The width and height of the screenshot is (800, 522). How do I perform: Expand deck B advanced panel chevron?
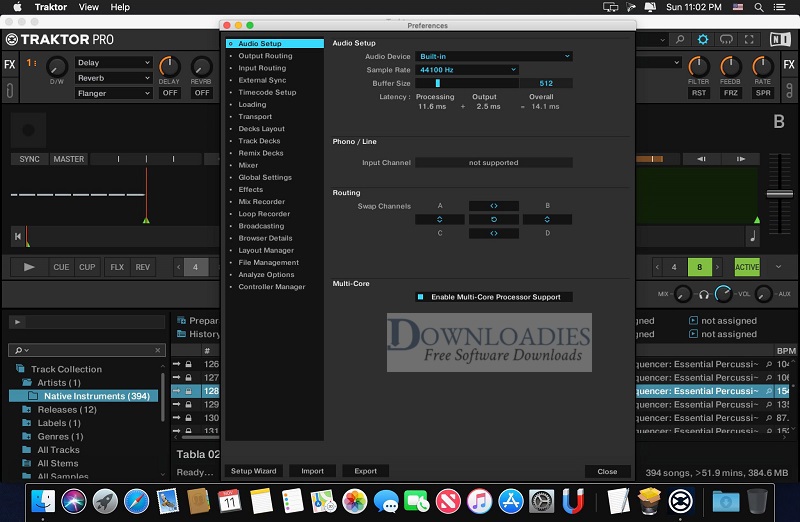tap(778, 266)
